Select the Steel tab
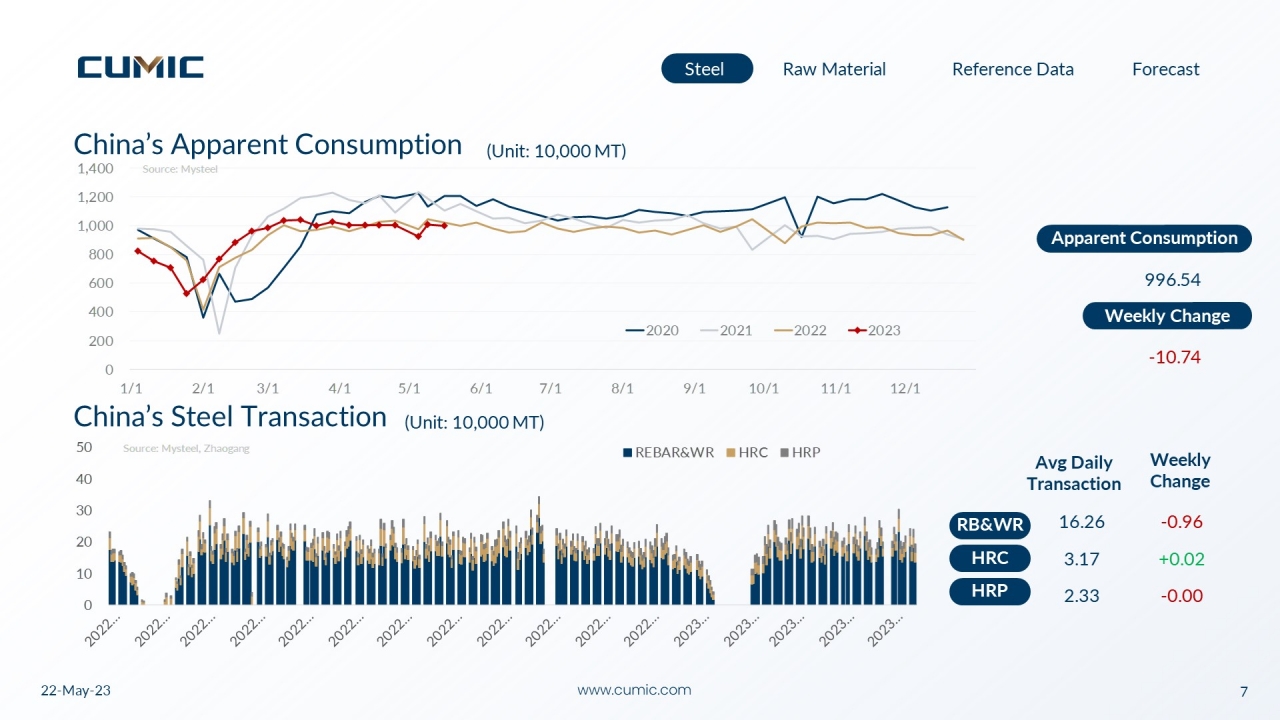Screen dimensions: 1280x720 coord(707,68)
